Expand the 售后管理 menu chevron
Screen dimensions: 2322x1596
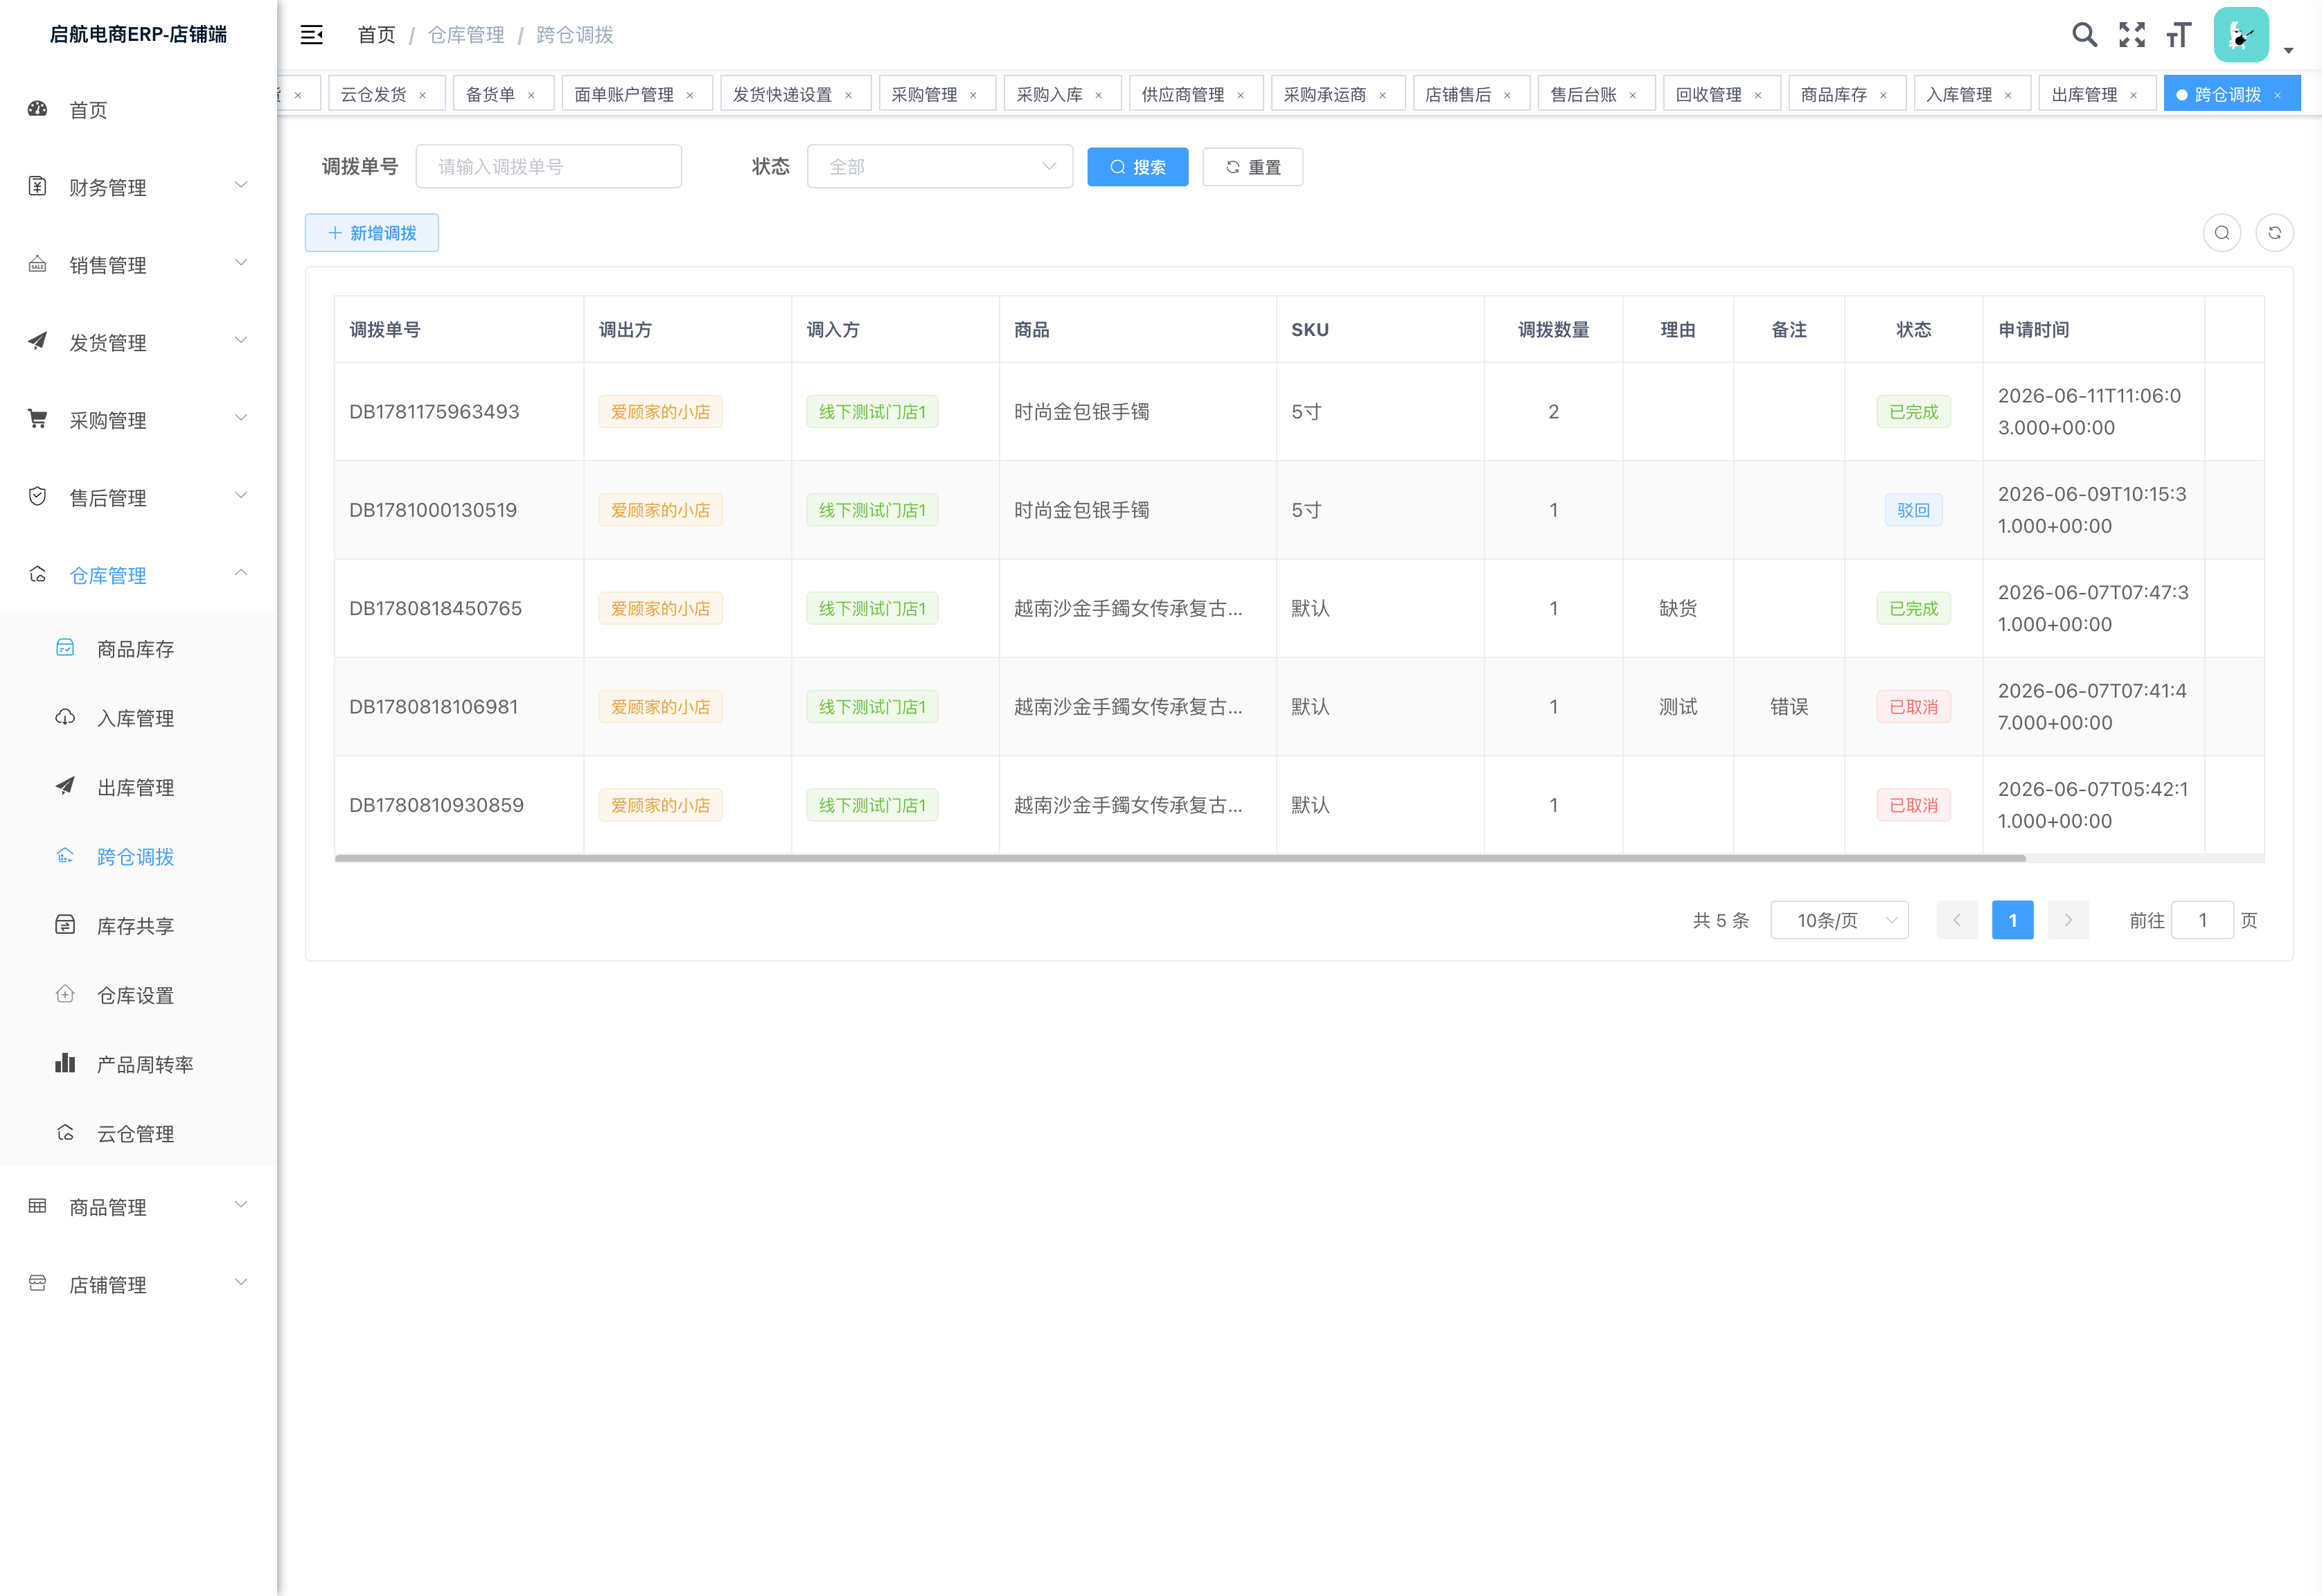[x=241, y=495]
